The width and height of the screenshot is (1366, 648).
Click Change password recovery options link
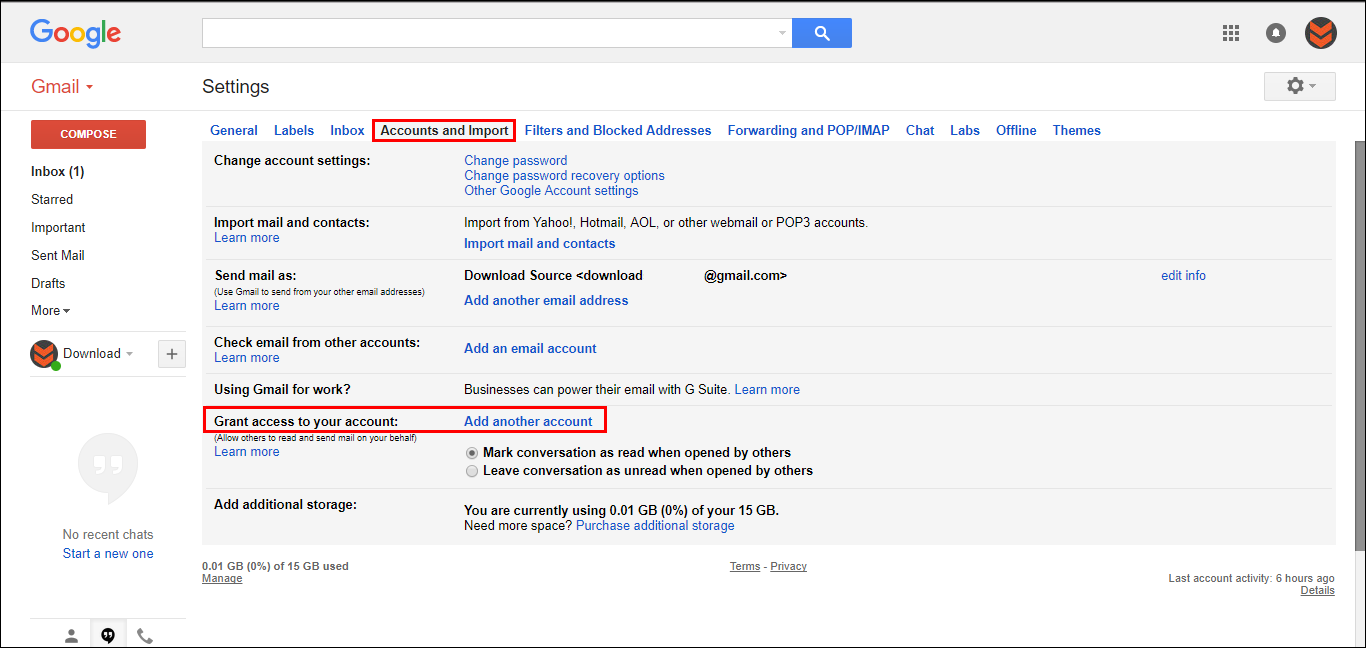tap(564, 175)
